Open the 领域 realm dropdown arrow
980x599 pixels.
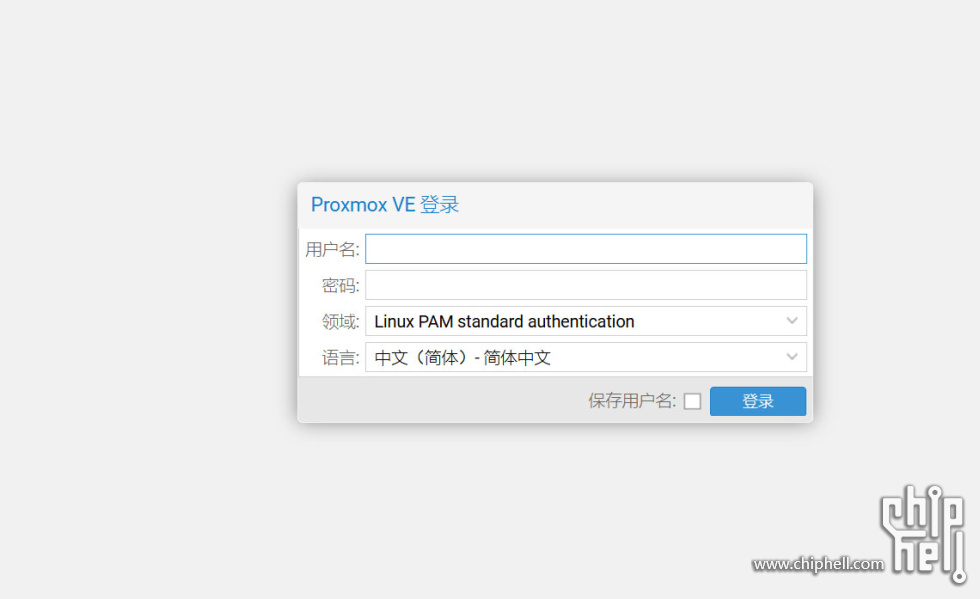pos(792,321)
